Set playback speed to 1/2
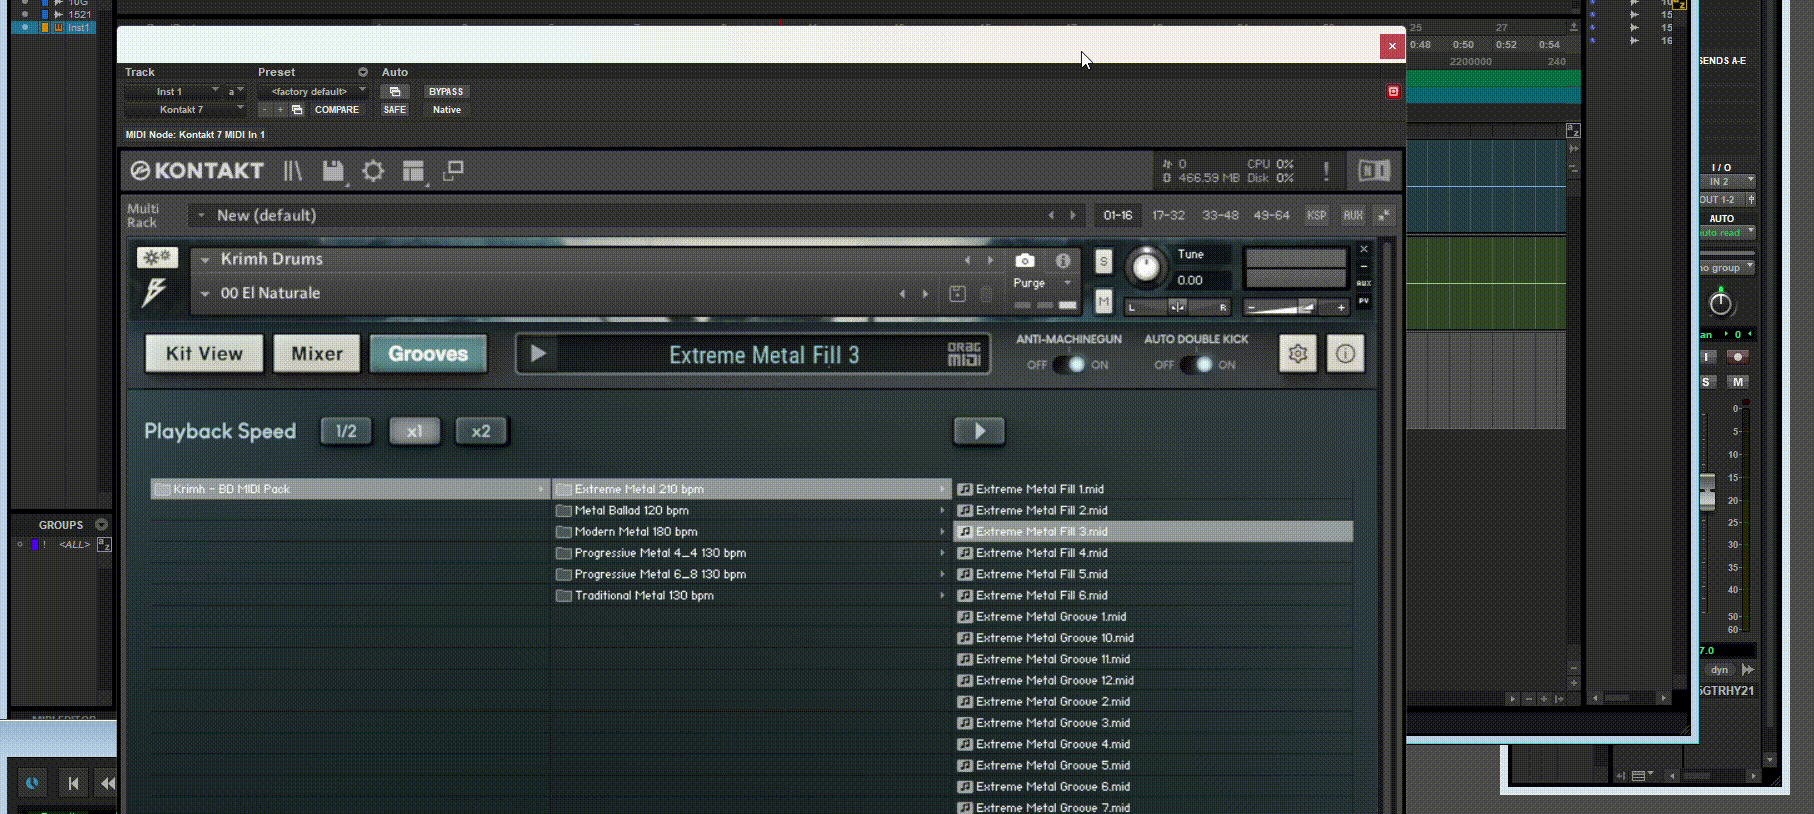 pyautogui.click(x=346, y=431)
